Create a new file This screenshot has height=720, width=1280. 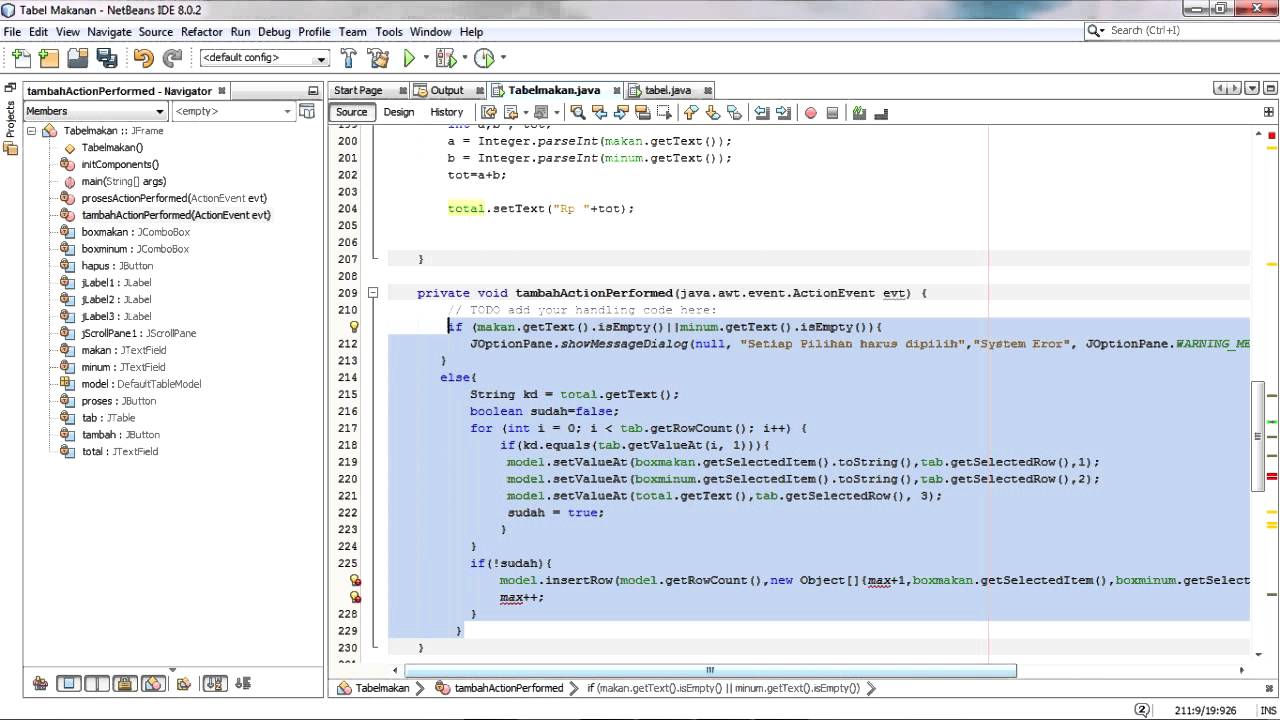21,58
